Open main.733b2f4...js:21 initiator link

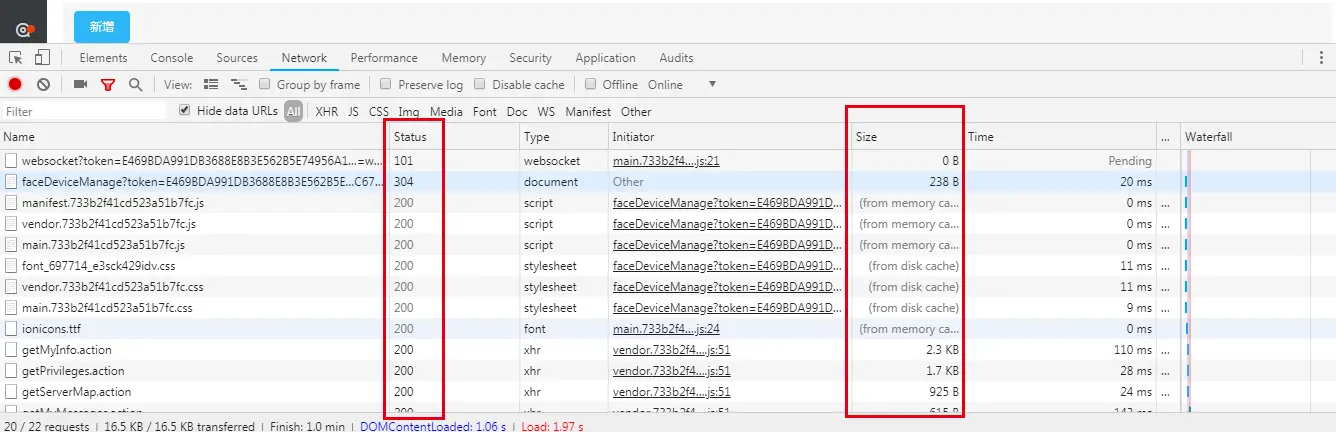tap(666, 161)
